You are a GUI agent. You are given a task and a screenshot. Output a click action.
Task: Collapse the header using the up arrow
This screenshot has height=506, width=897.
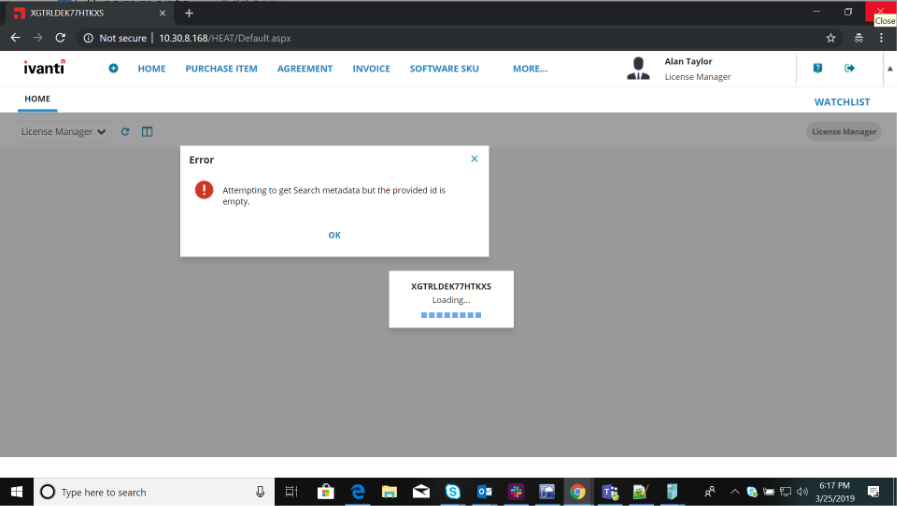(x=889, y=69)
